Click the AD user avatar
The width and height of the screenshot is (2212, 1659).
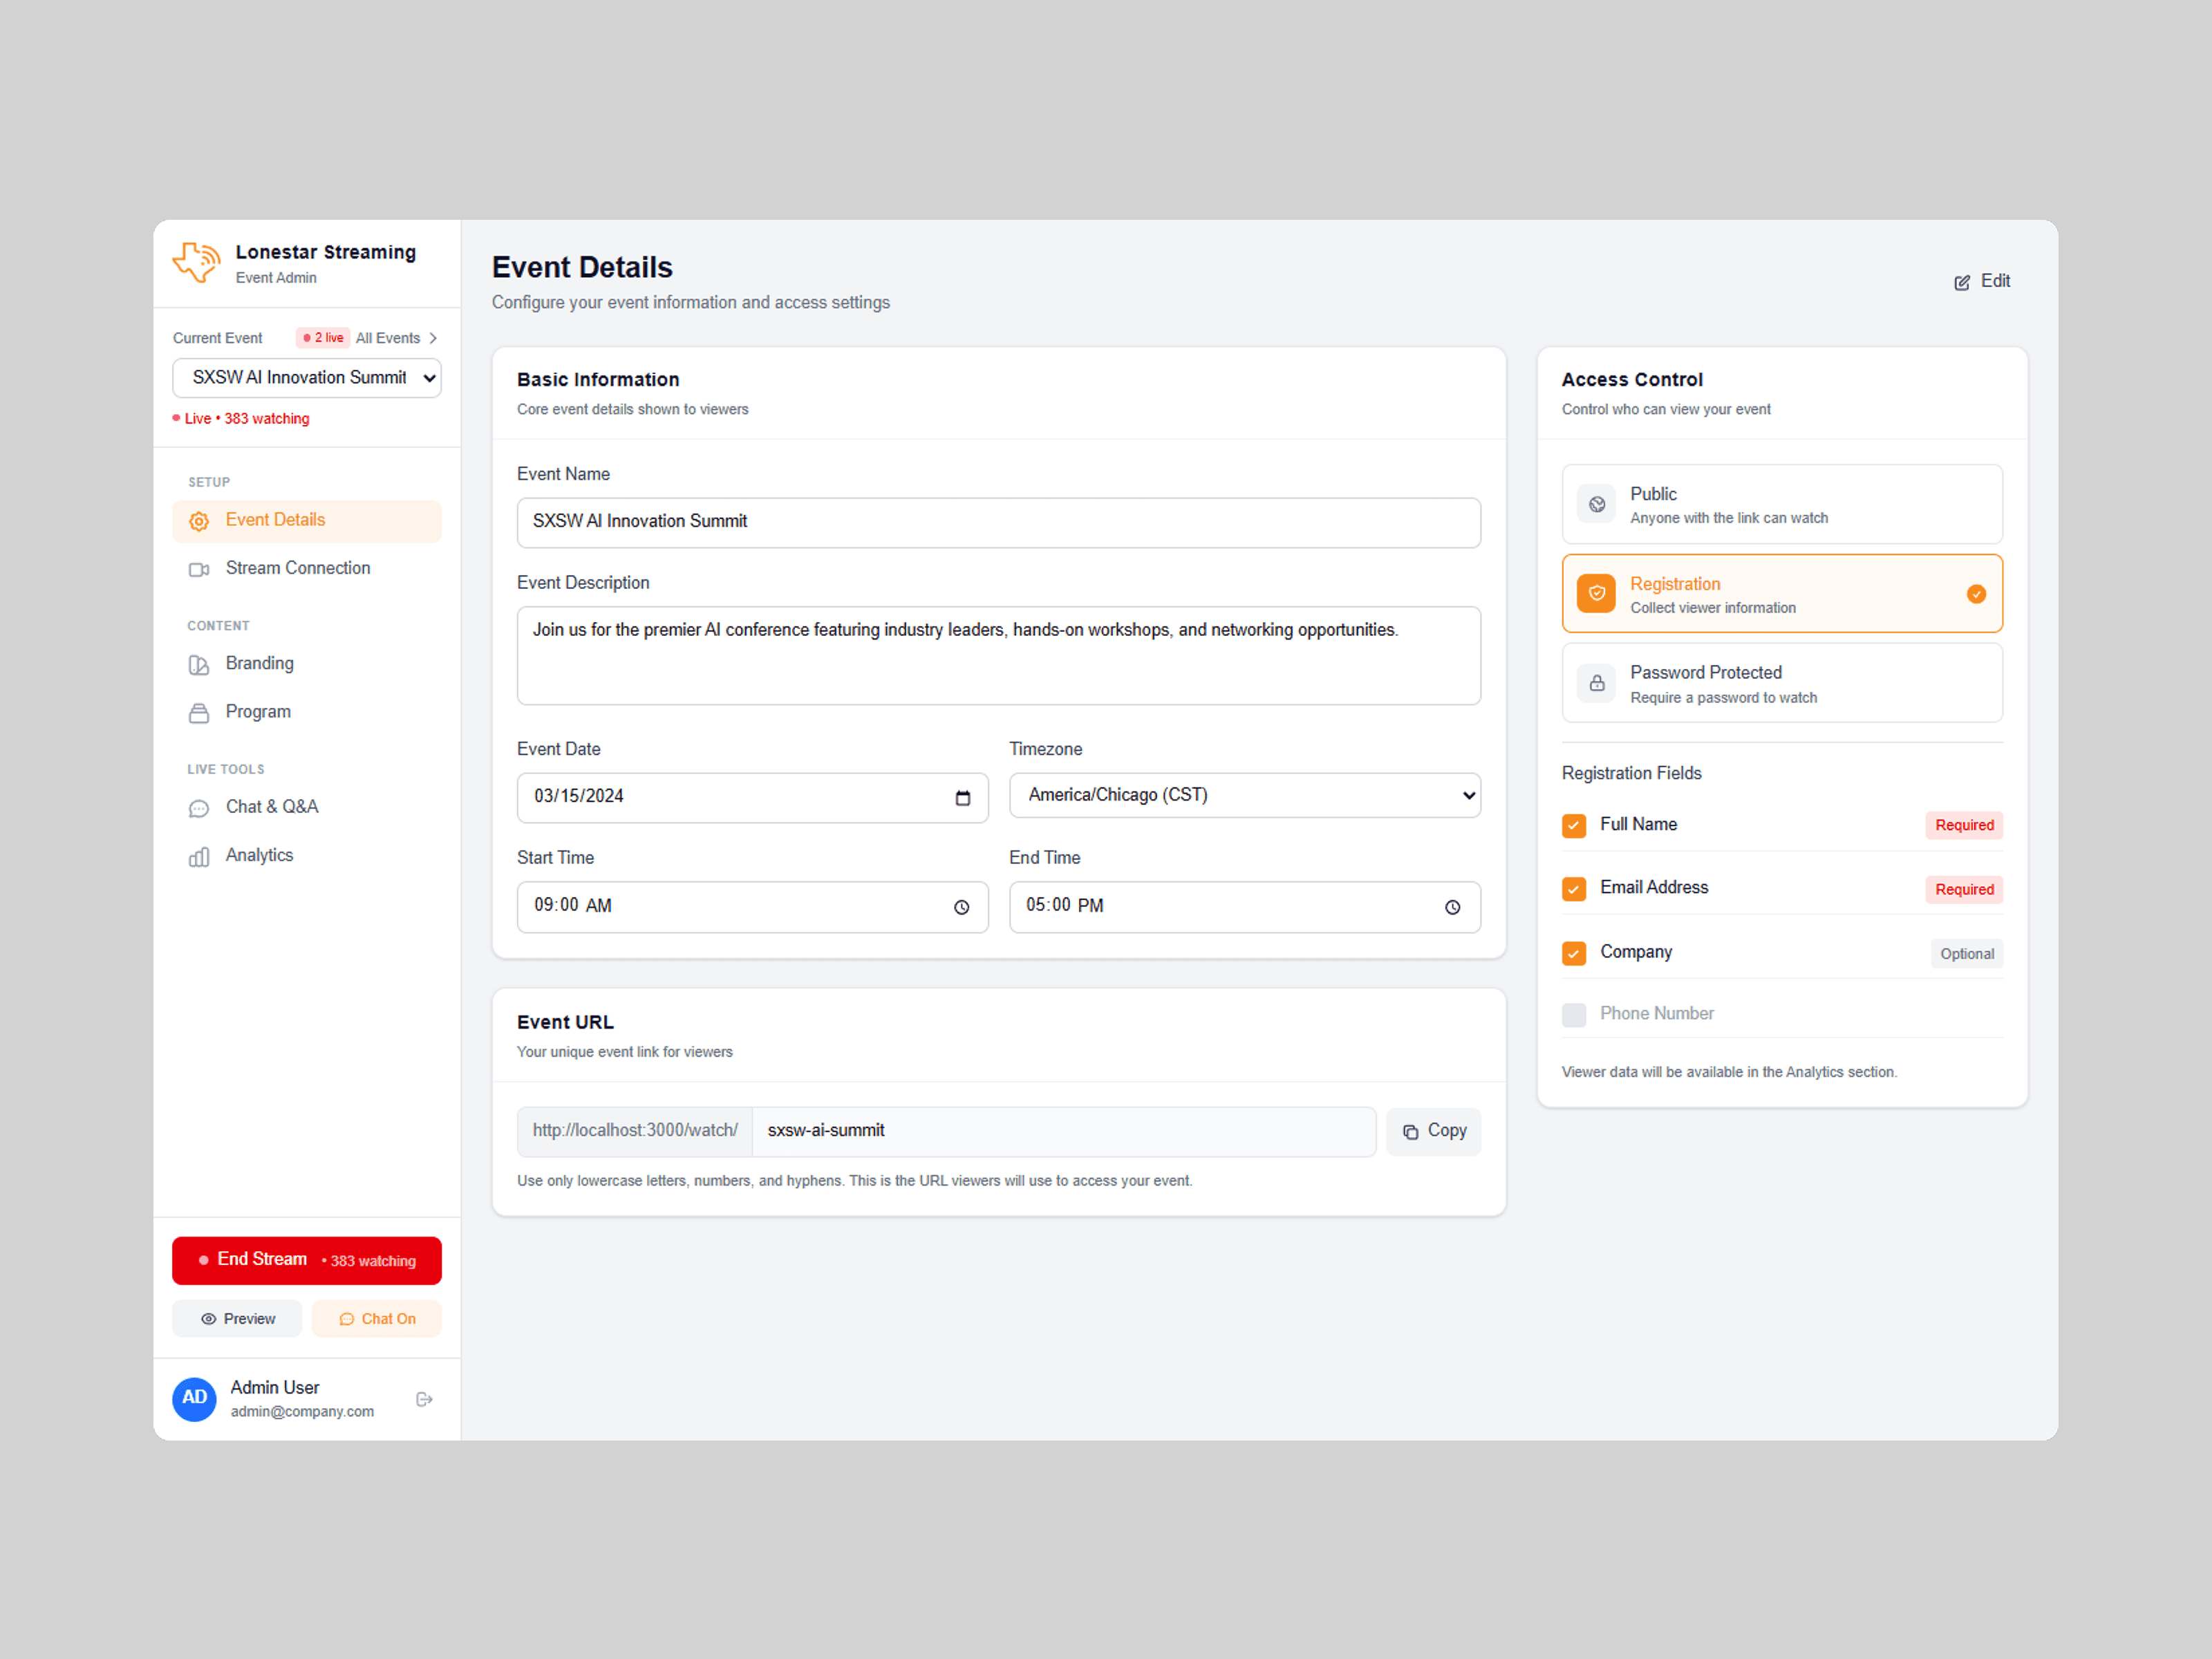(194, 1398)
